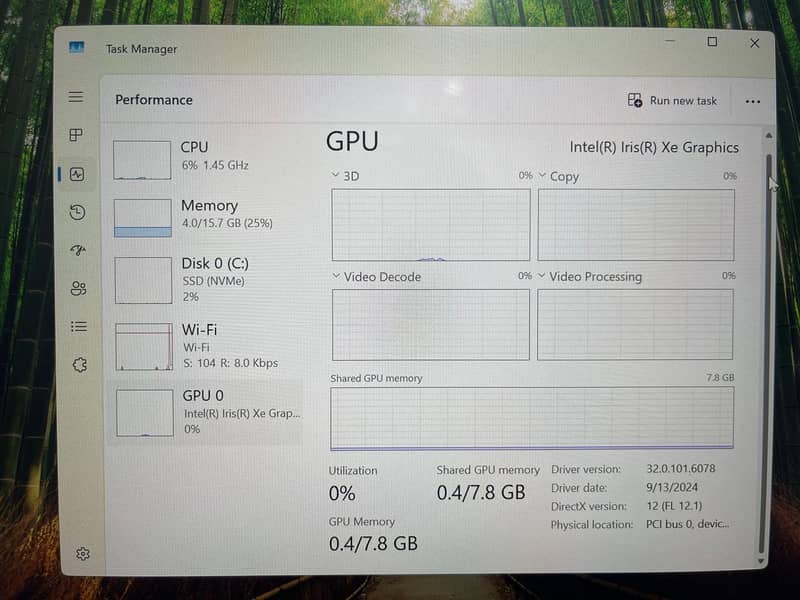Image resolution: width=800 pixels, height=600 pixels.
Task: Click the Run new task button label
Action: (x=683, y=101)
